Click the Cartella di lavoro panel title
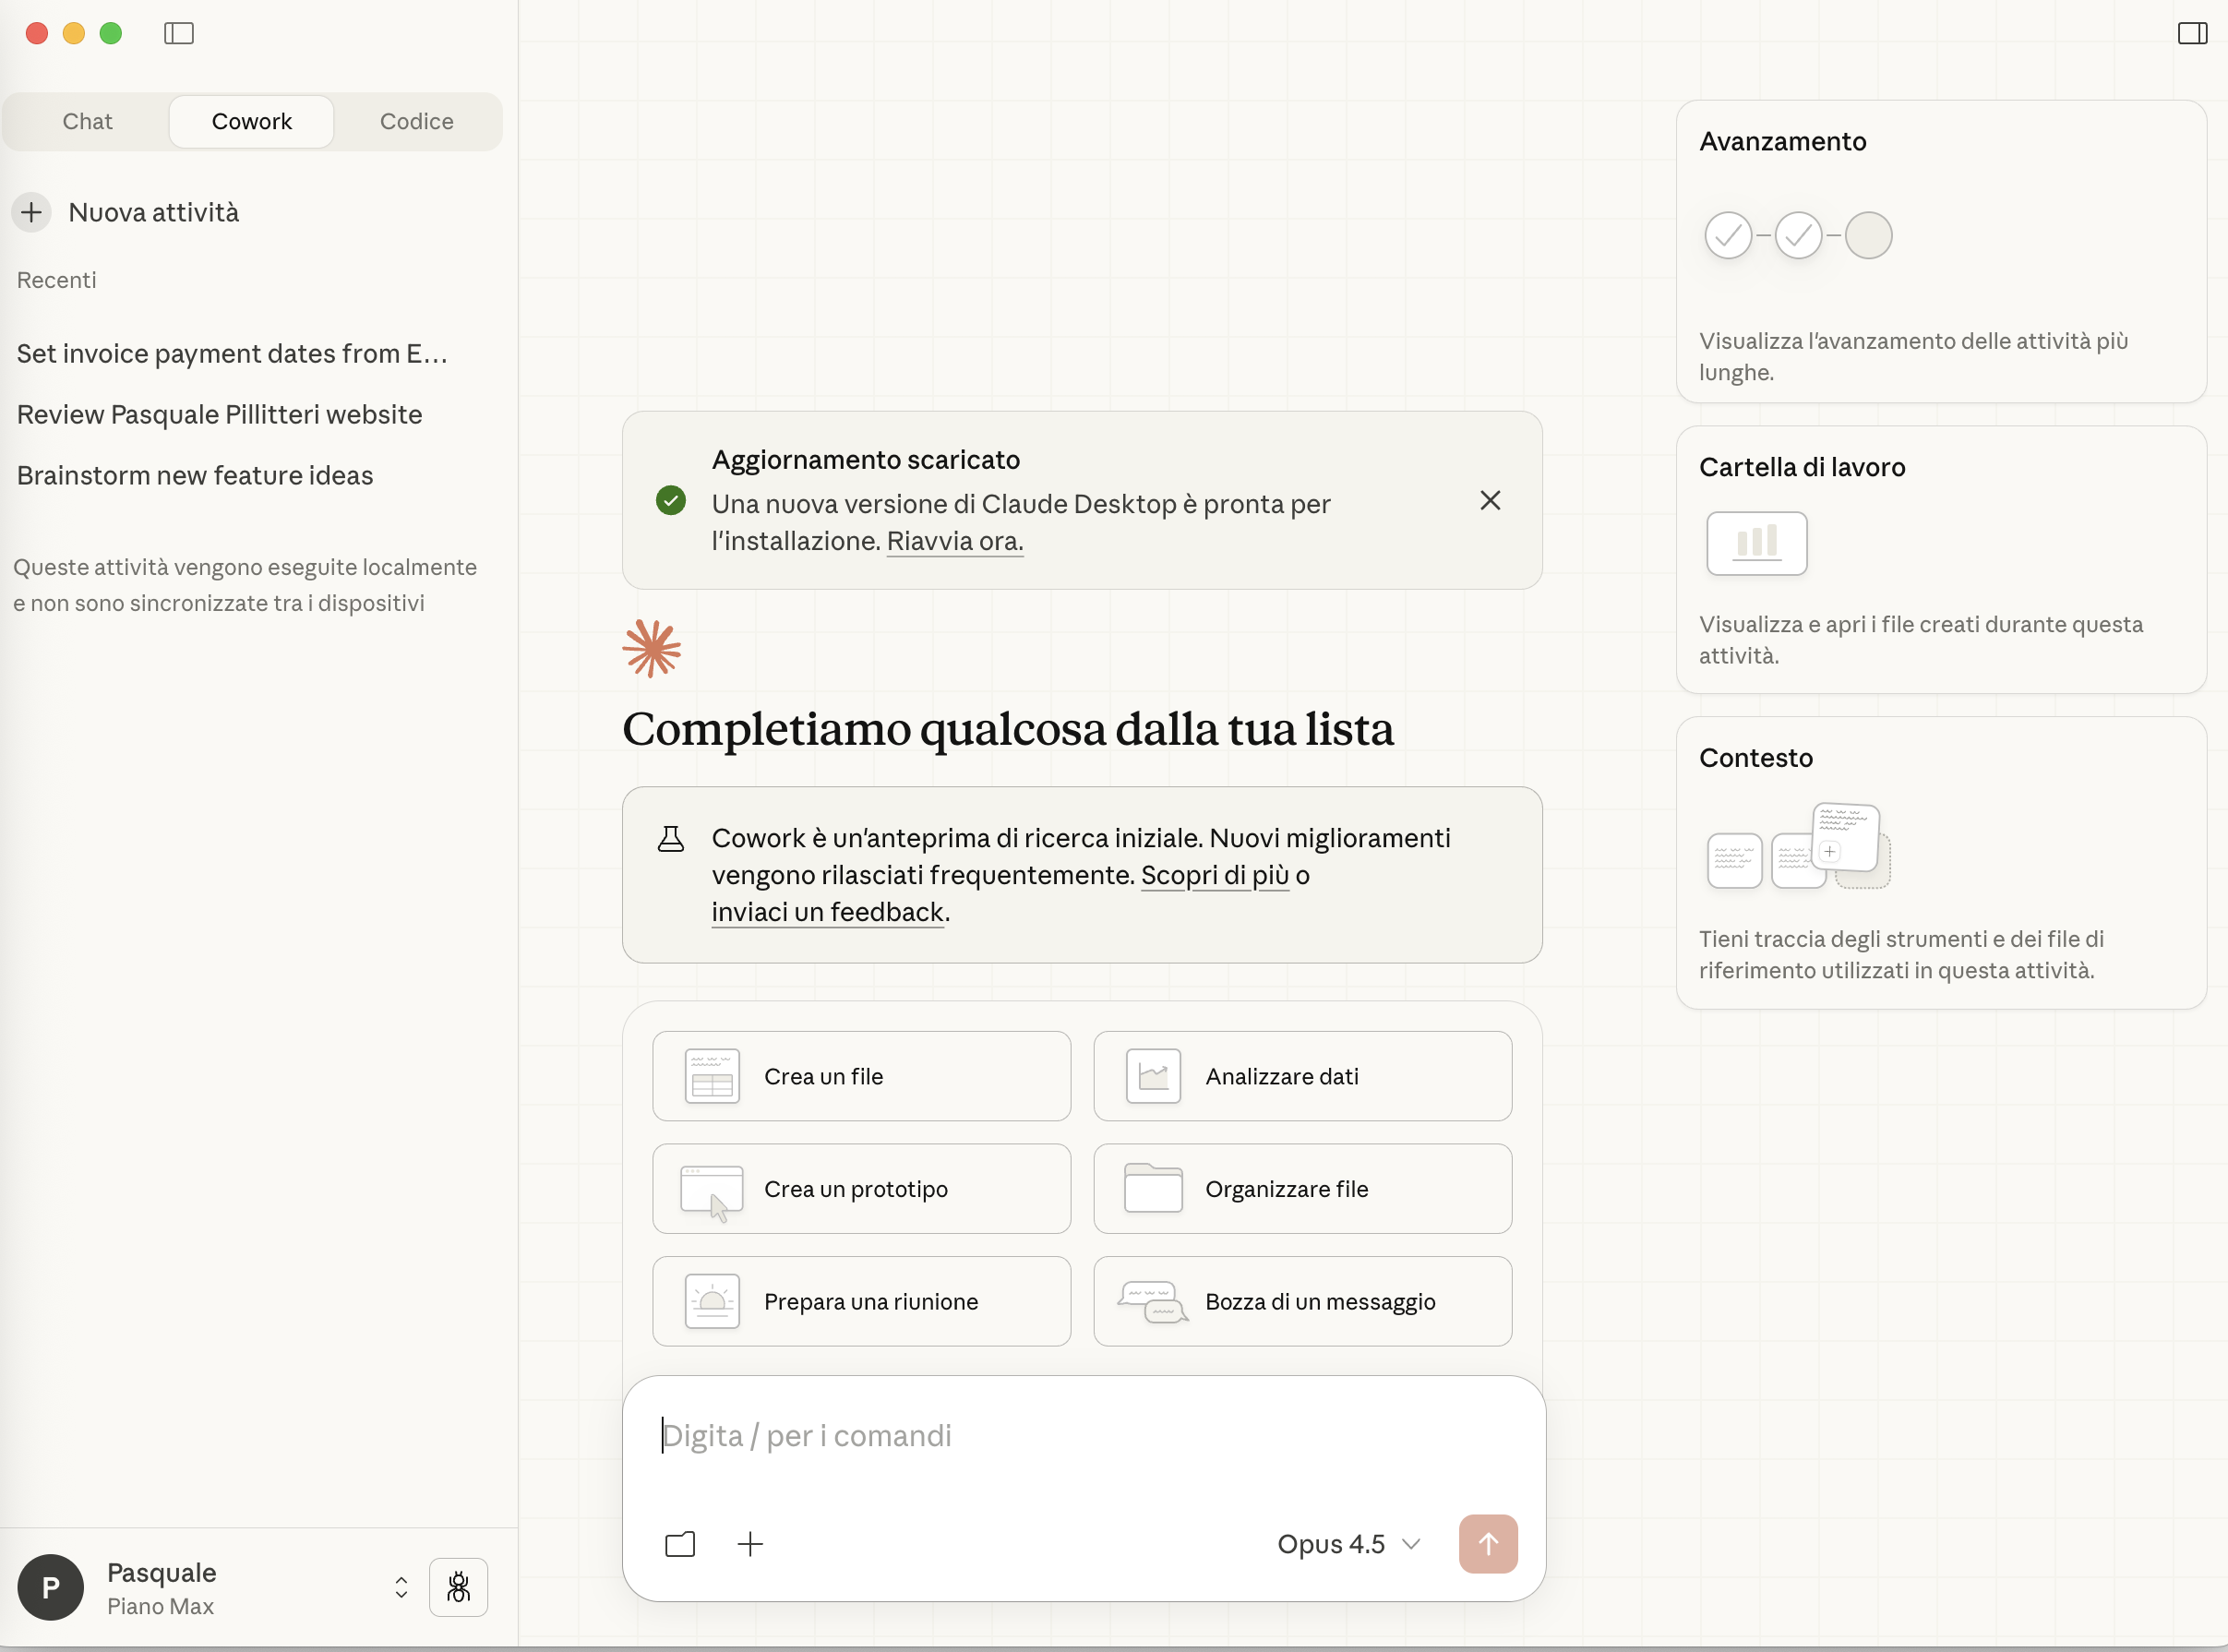The width and height of the screenshot is (2228, 1652). point(1802,468)
